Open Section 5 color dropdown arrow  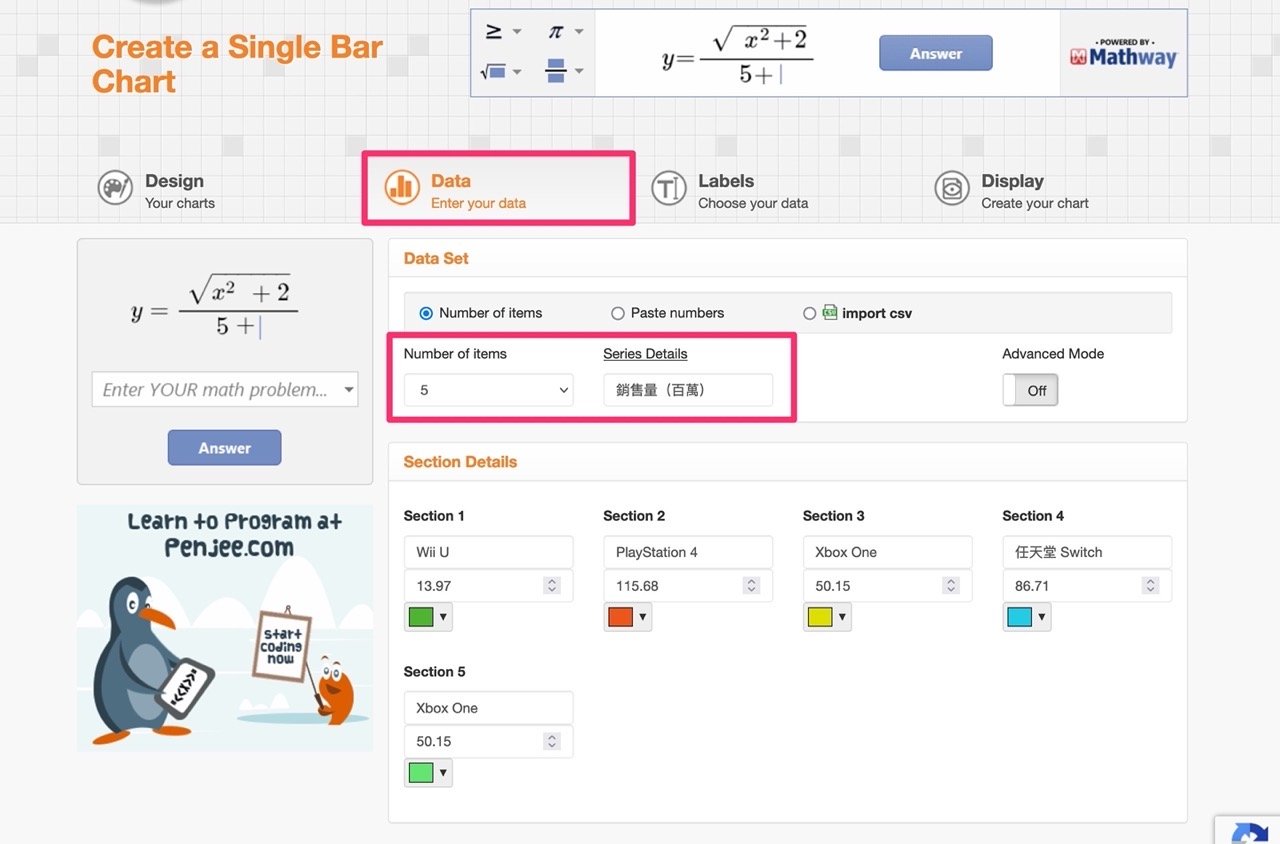(x=443, y=773)
